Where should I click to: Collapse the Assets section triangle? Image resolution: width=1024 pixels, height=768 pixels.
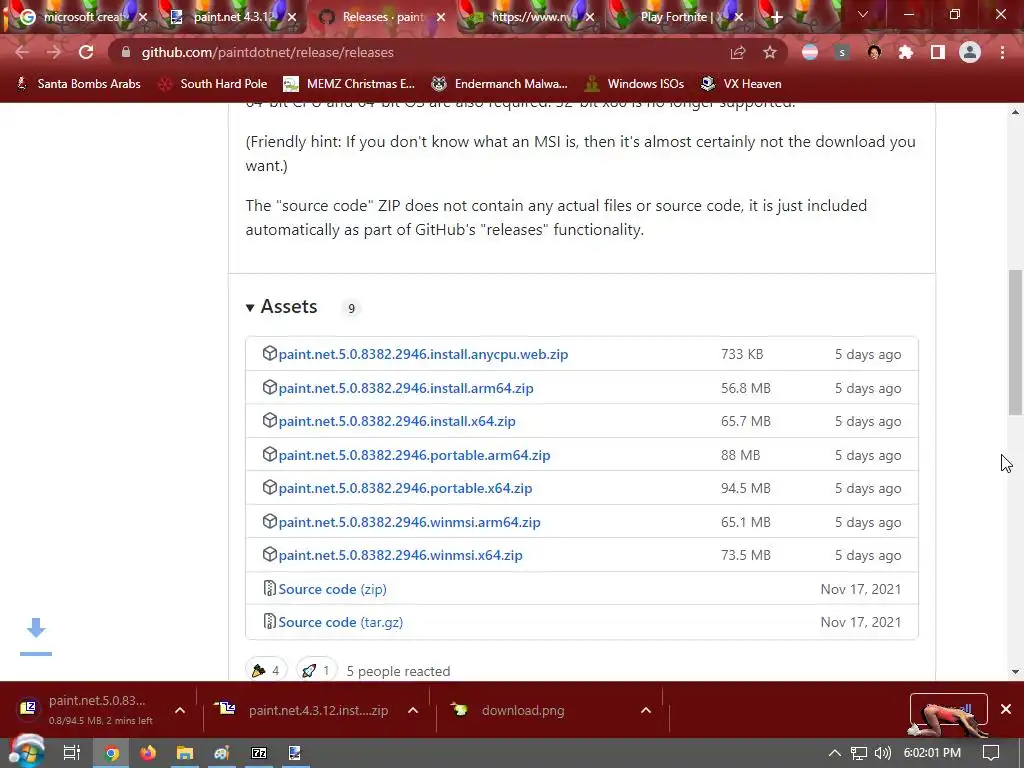pos(249,308)
